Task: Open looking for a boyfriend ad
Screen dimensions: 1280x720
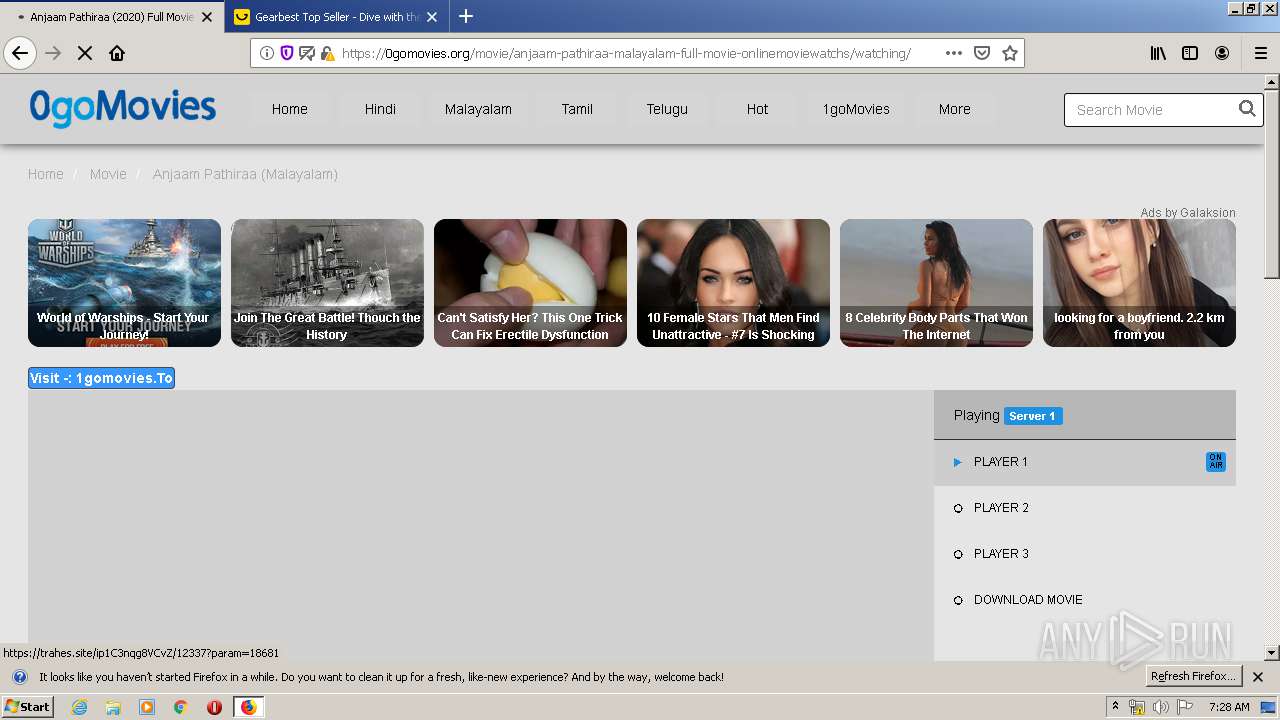Action: click(1139, 283)
